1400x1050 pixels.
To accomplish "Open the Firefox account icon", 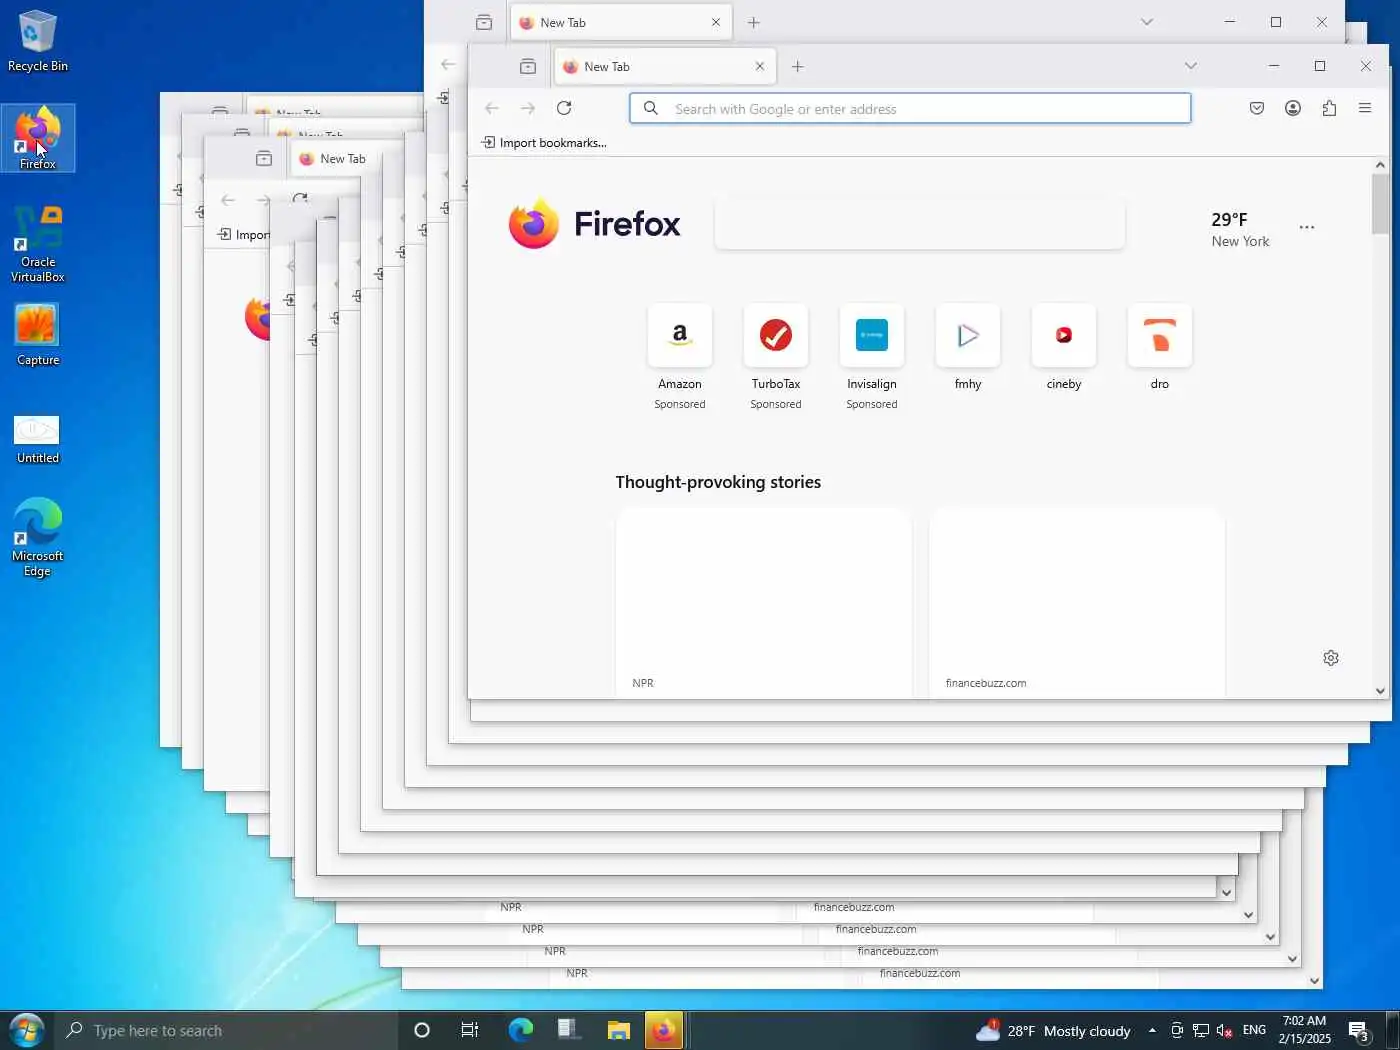I will 1293,108.
